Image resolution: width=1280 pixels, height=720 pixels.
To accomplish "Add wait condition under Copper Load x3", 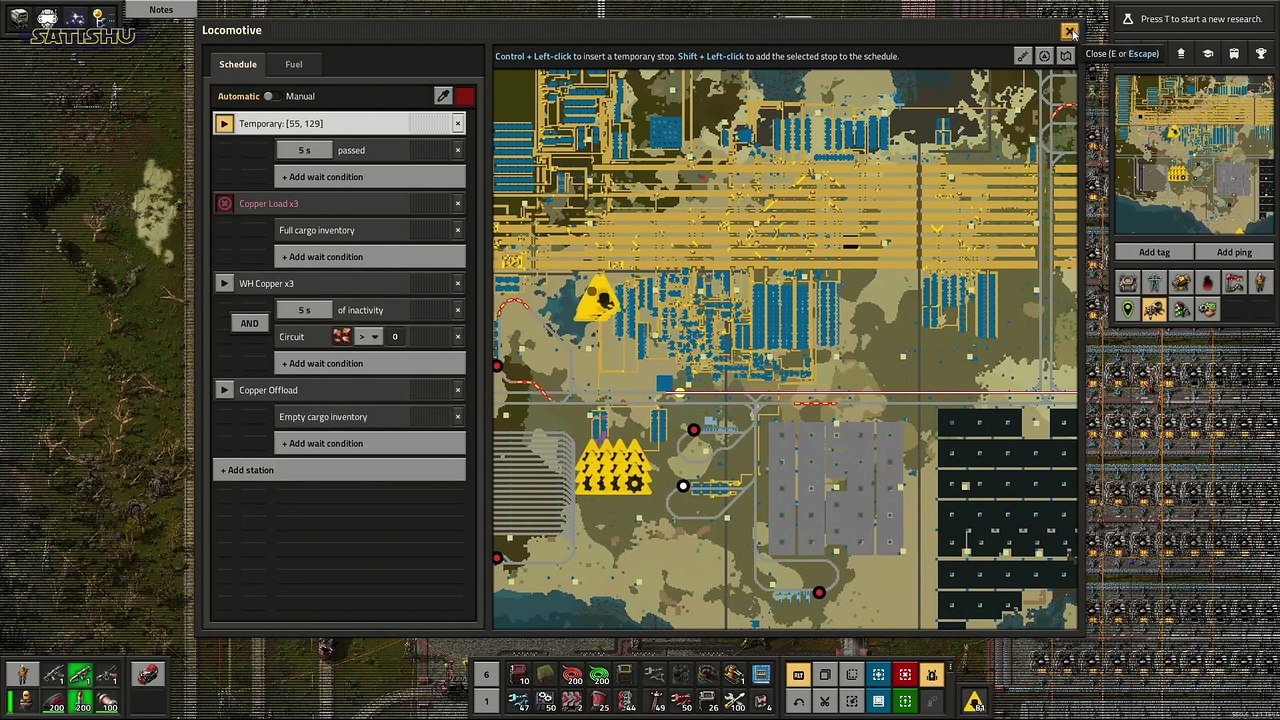I will pyautogui.click(x=370, y=257).
